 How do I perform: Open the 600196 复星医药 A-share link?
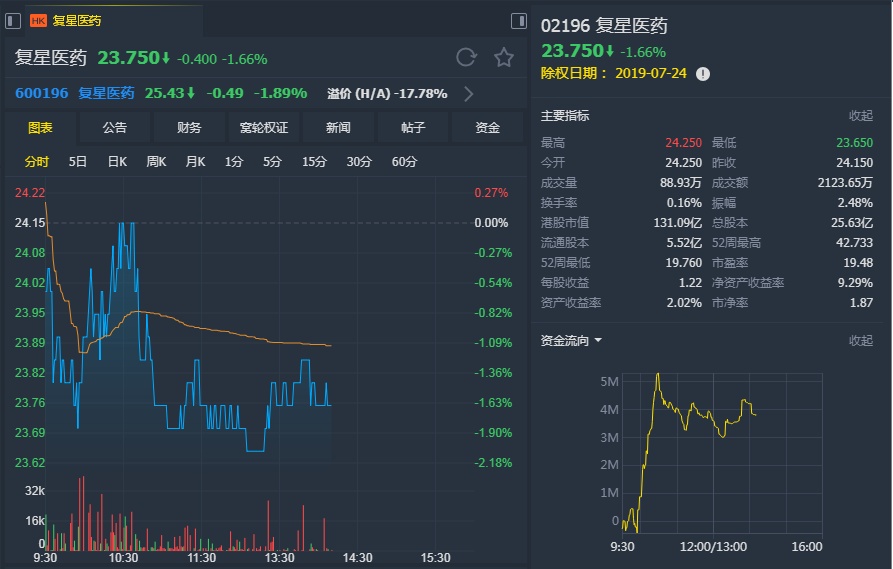click(75, 94)
